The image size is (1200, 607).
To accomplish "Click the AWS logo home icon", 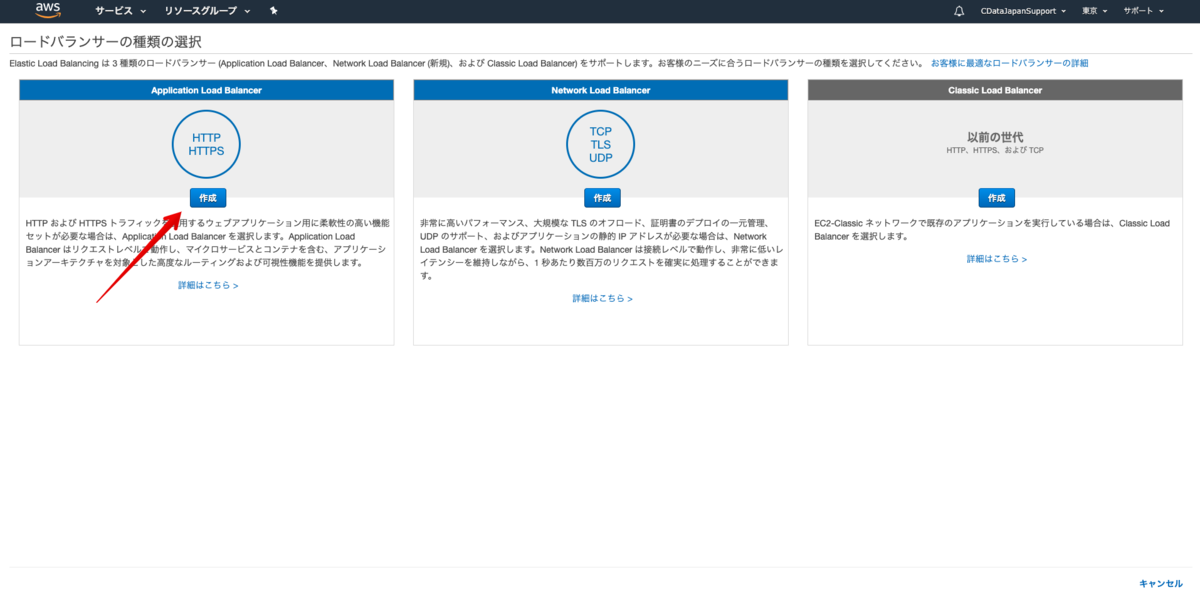I will coord(48,10).
